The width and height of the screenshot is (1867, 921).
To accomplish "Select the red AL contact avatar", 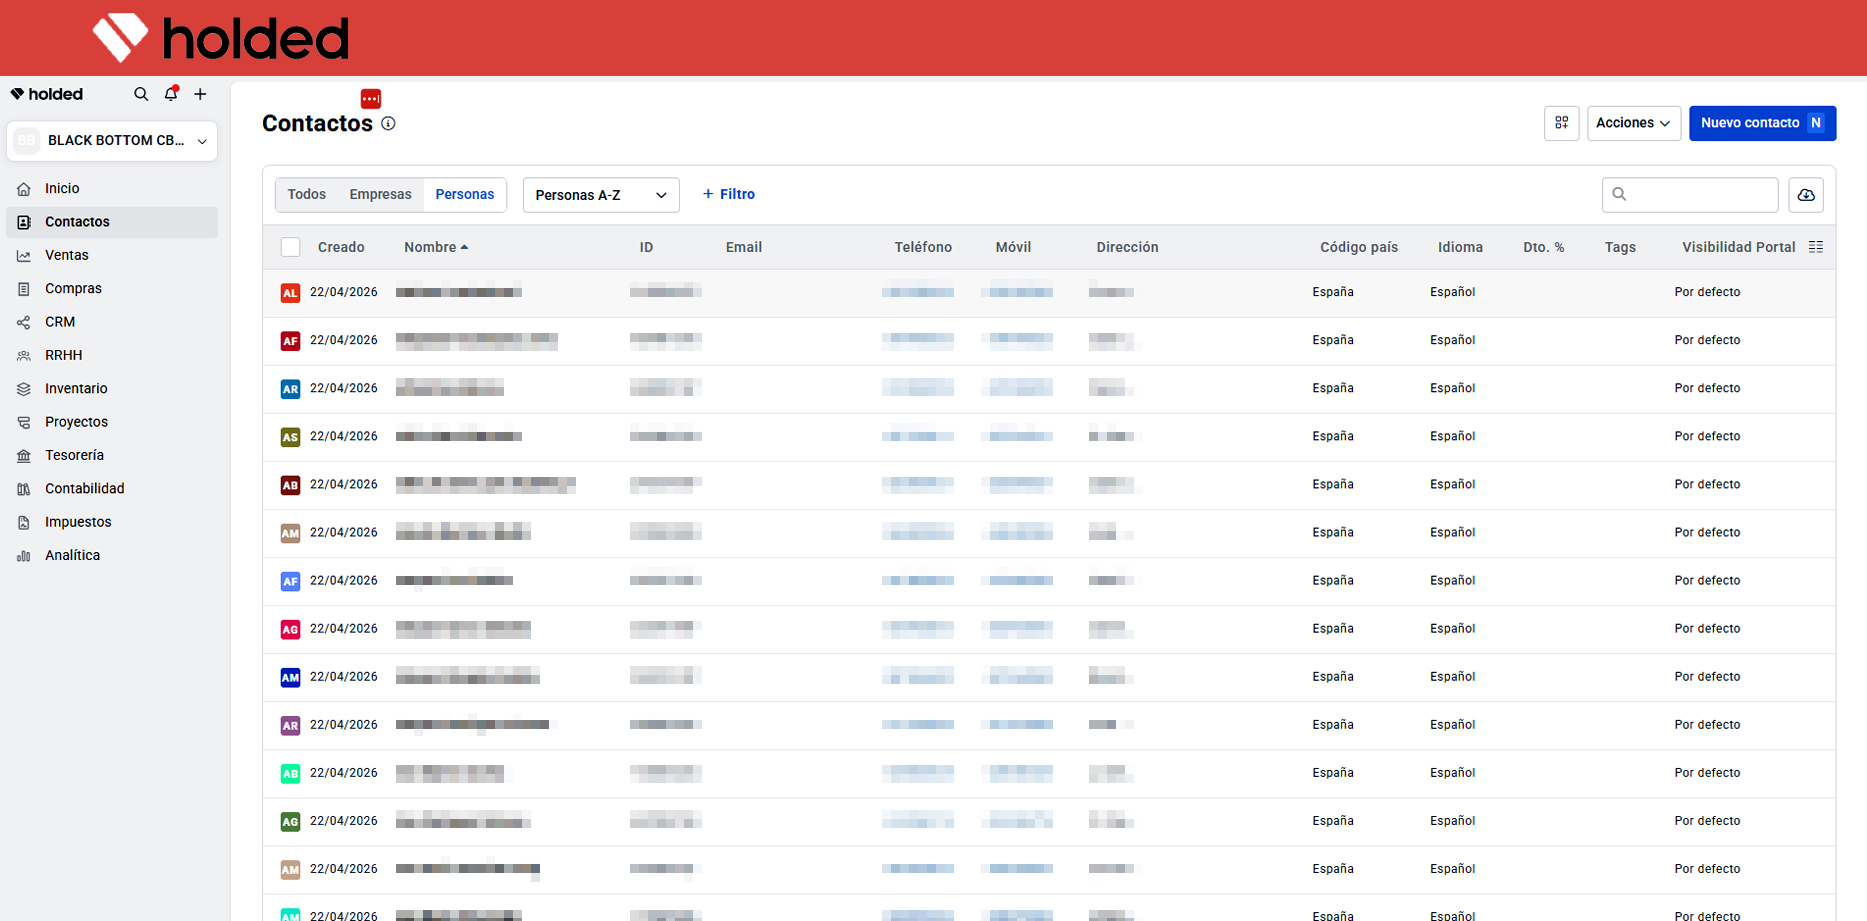I will pos(290,293).
